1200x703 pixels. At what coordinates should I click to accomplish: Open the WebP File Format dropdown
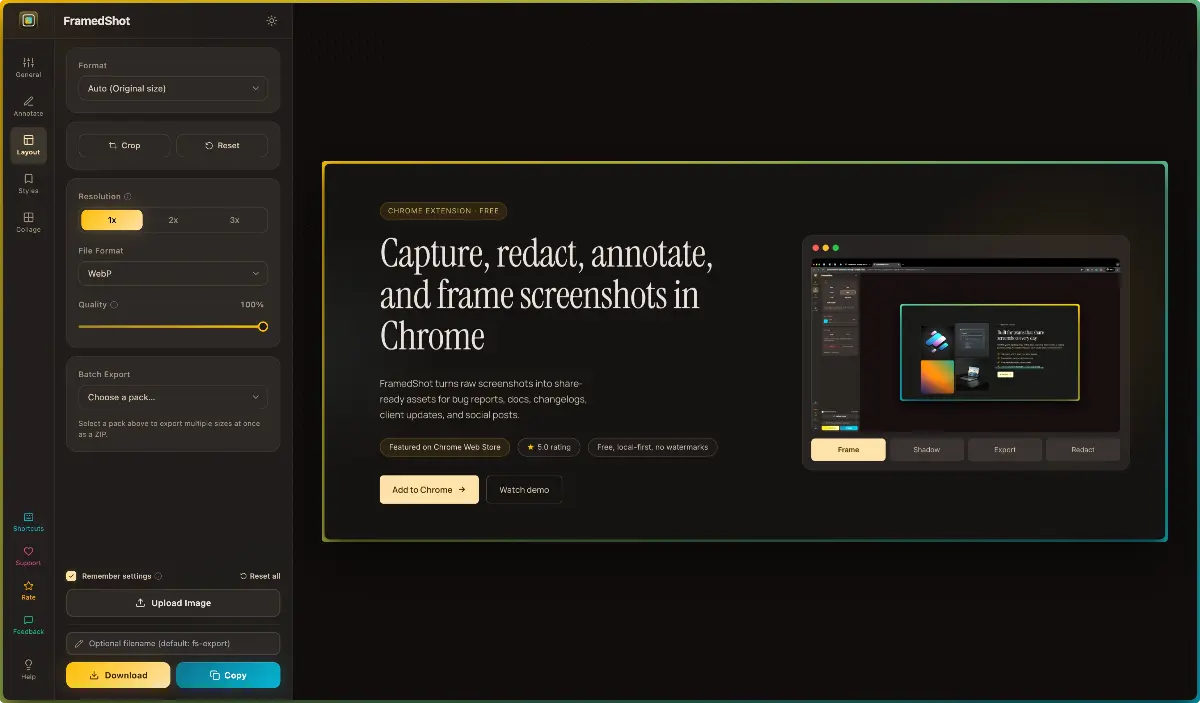172,272
